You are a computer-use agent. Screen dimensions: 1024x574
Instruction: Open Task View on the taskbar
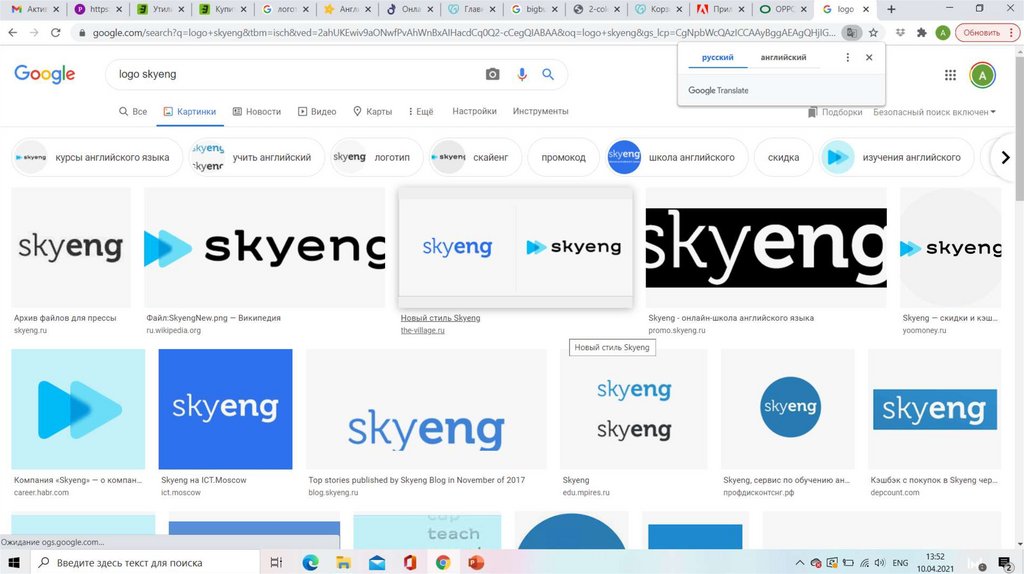276,562
